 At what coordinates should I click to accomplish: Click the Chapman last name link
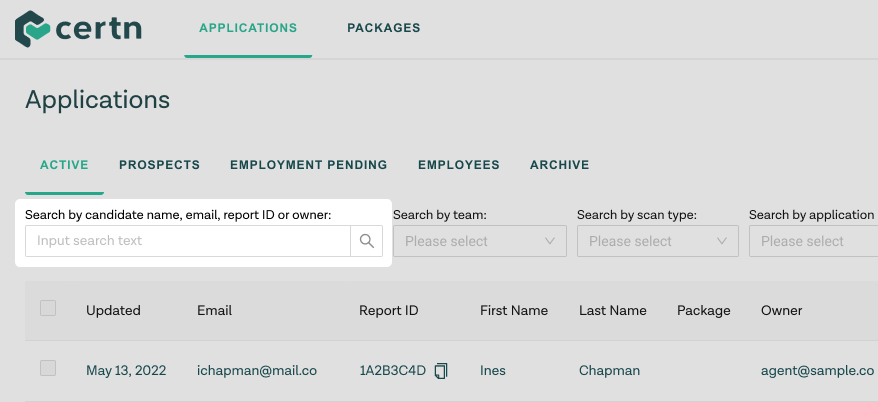[x=608, y=370]
